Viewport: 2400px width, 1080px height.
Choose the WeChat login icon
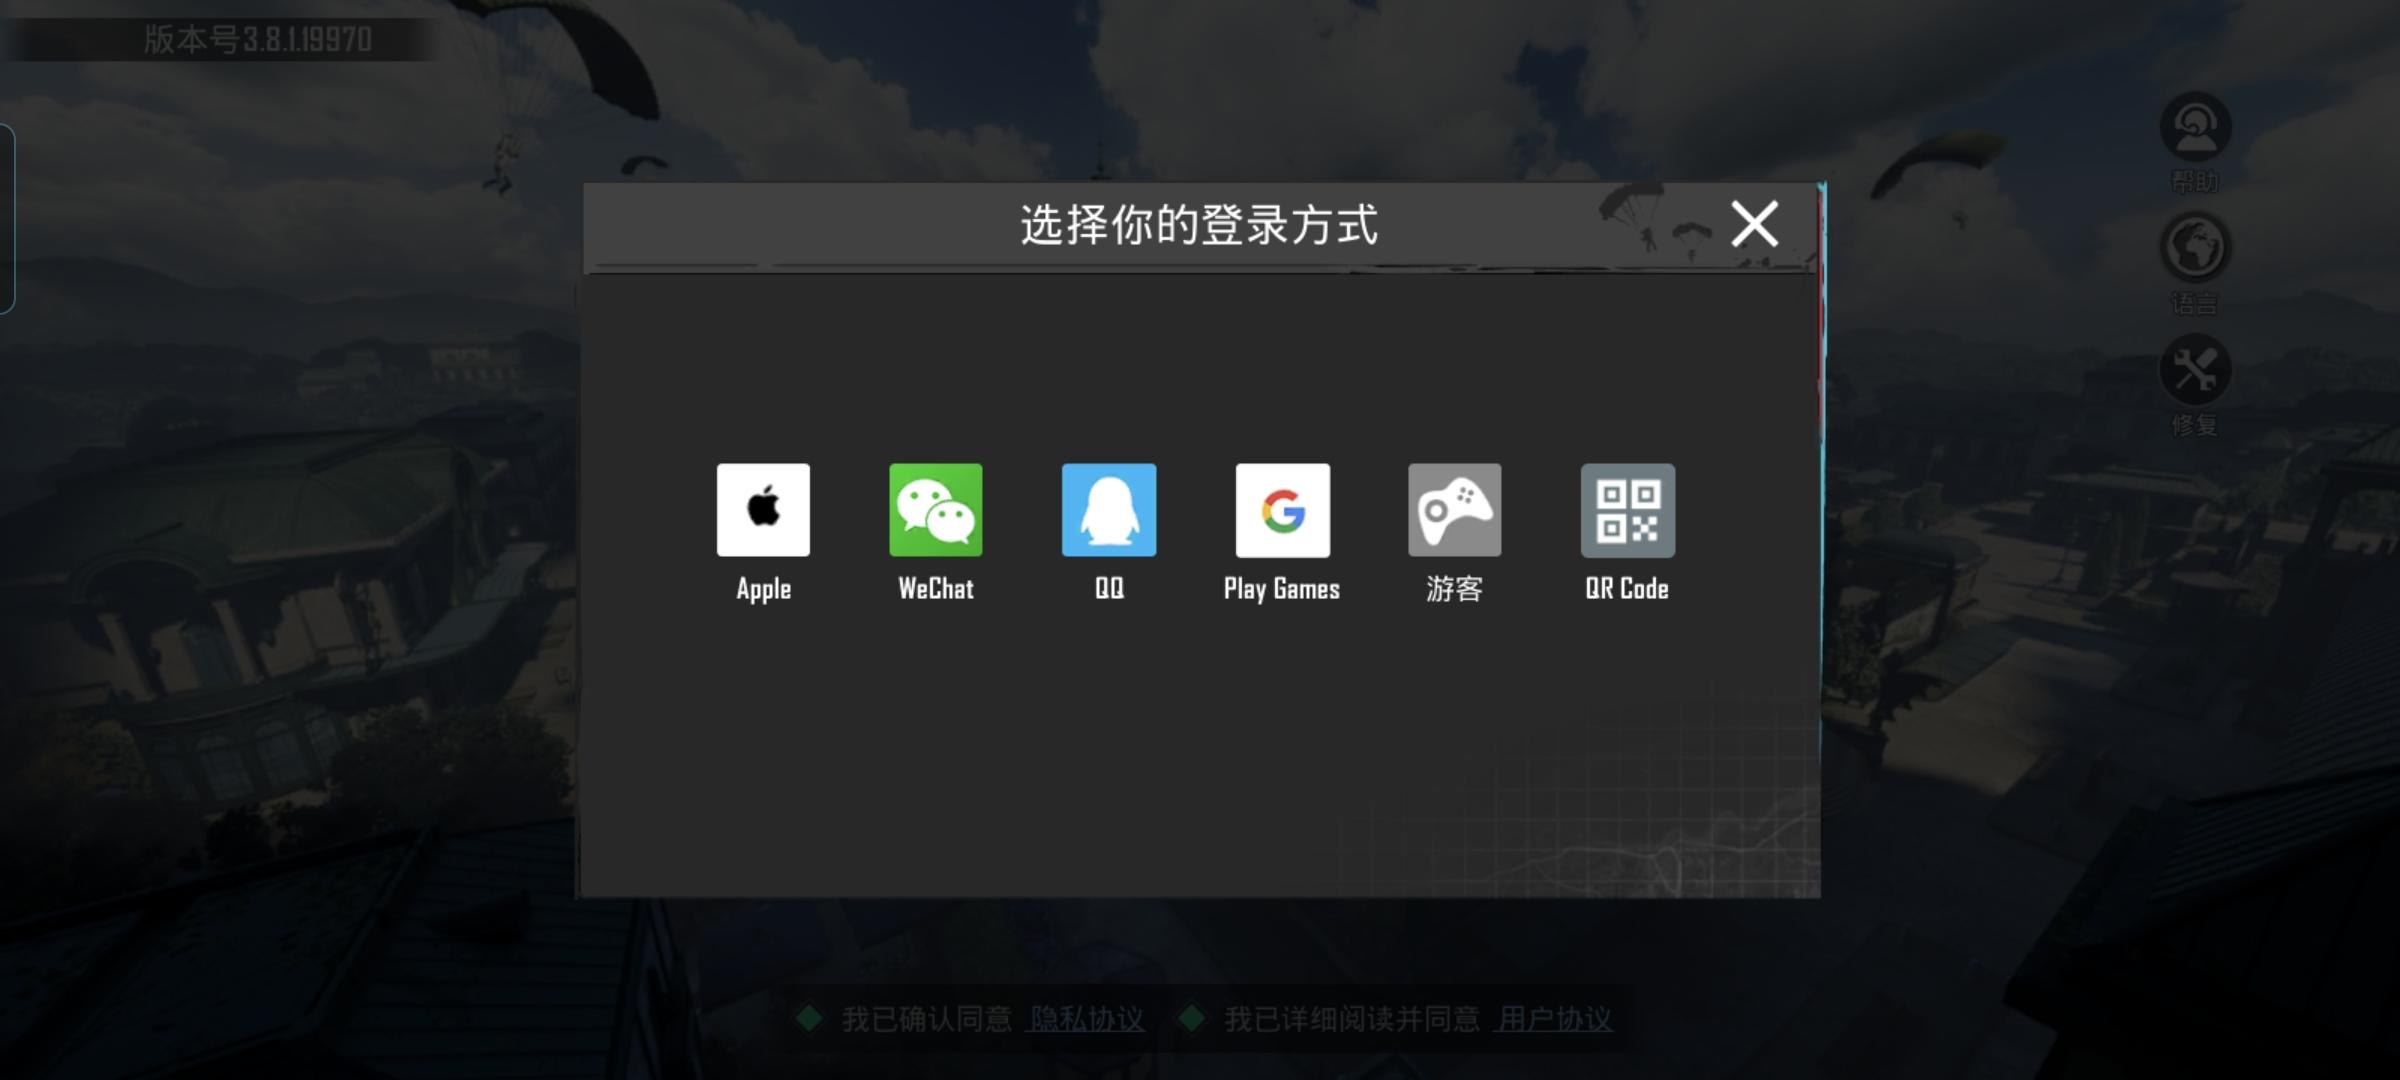(936, 510)
